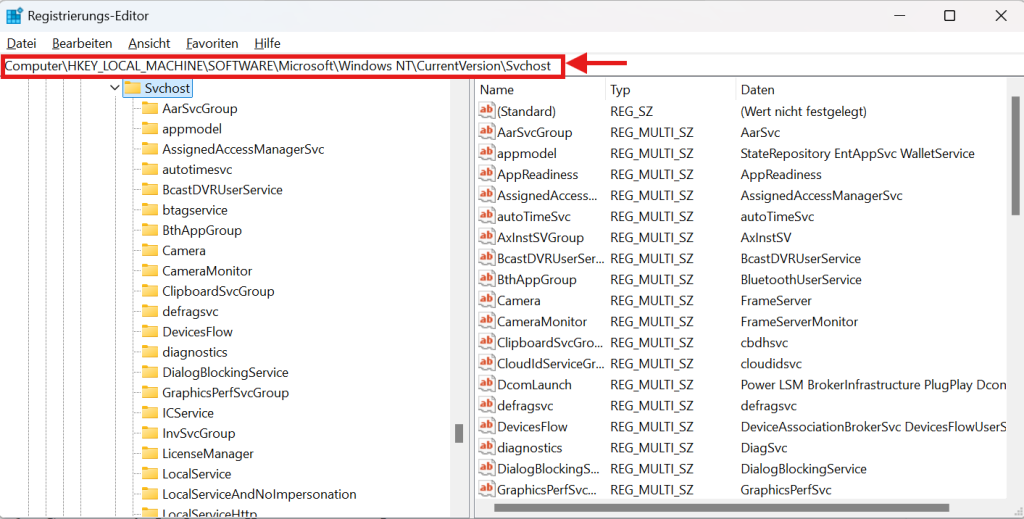Click the 'StateRepository EntAppSvc WalletService' data cell
This screenshot has width=1024, height=519.
857,153
